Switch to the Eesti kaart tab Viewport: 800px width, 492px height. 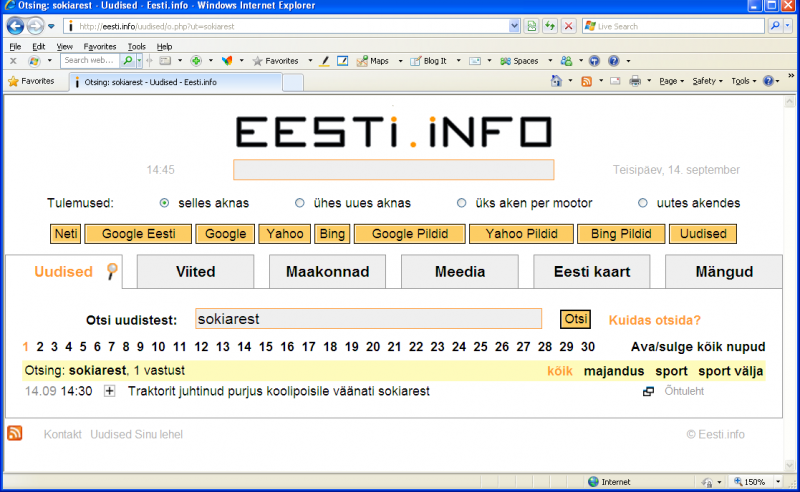point(592,272)
